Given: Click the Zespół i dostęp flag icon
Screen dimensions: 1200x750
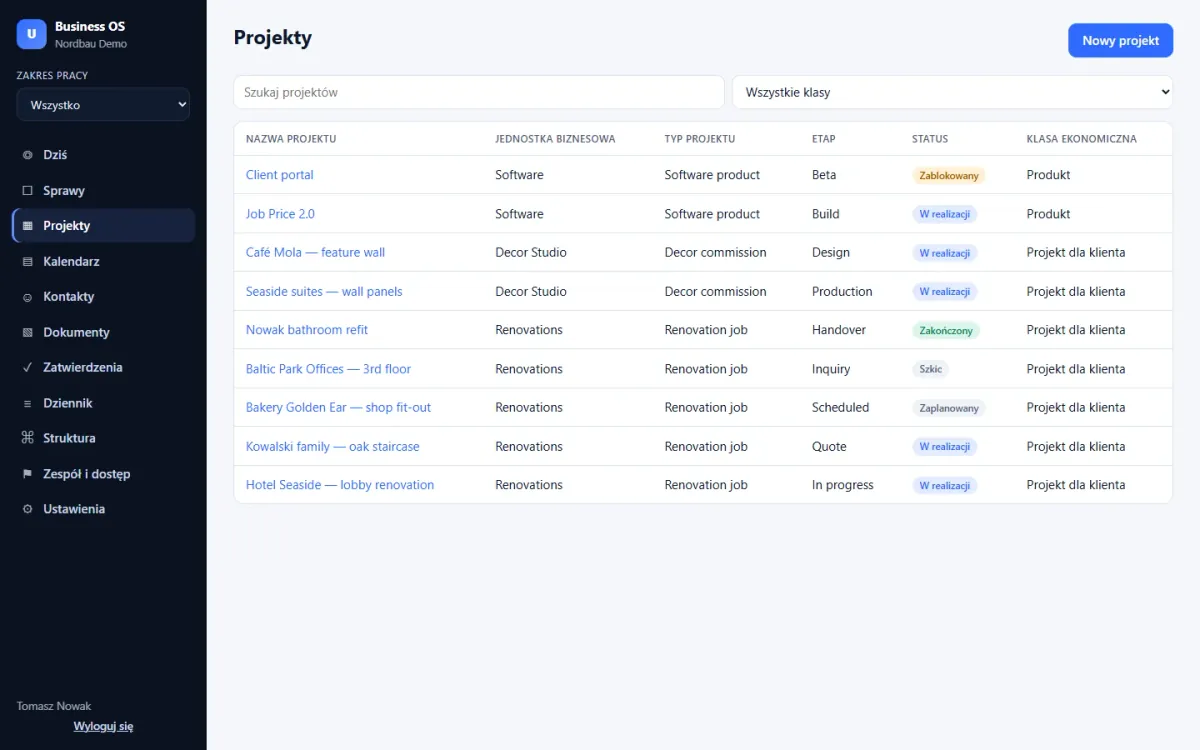Looking at the screenshot, I should coord(27,474).
